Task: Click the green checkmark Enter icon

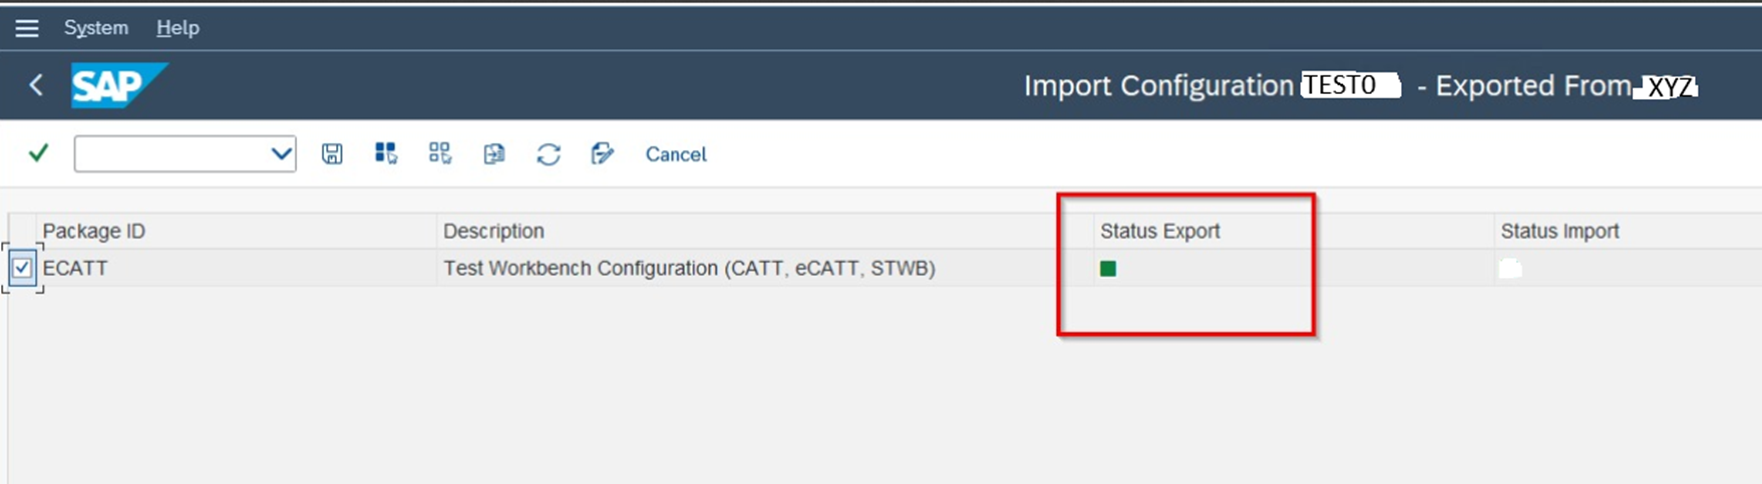Action: click(x=39, y=153)
